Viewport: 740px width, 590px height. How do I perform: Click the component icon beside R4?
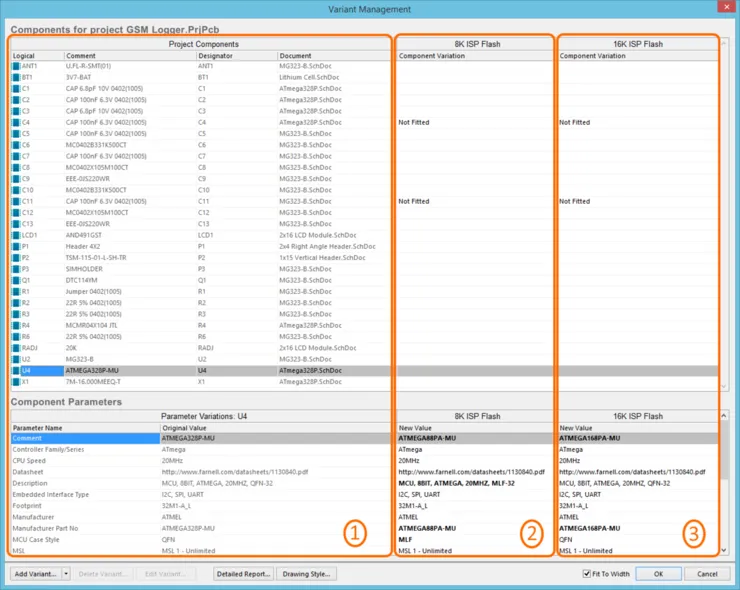(x=16, y=325)
